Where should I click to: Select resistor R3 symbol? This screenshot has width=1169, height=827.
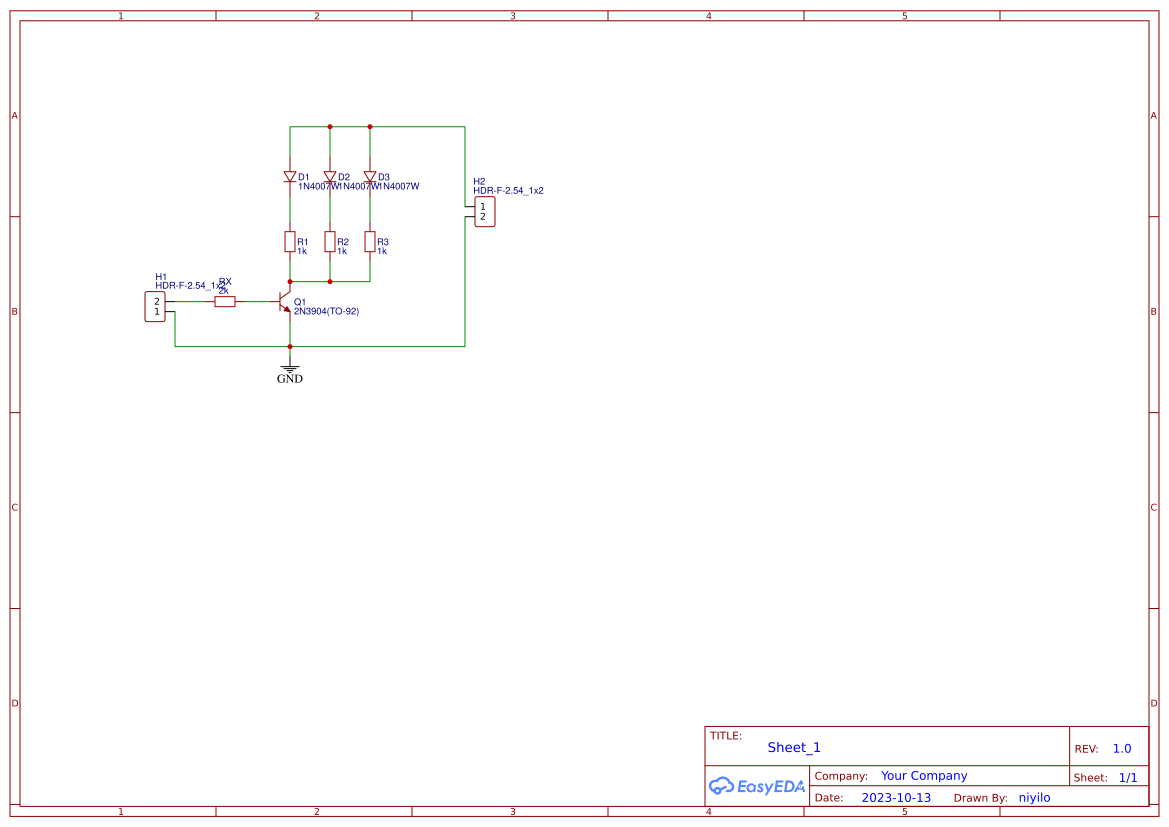(371, 243)
